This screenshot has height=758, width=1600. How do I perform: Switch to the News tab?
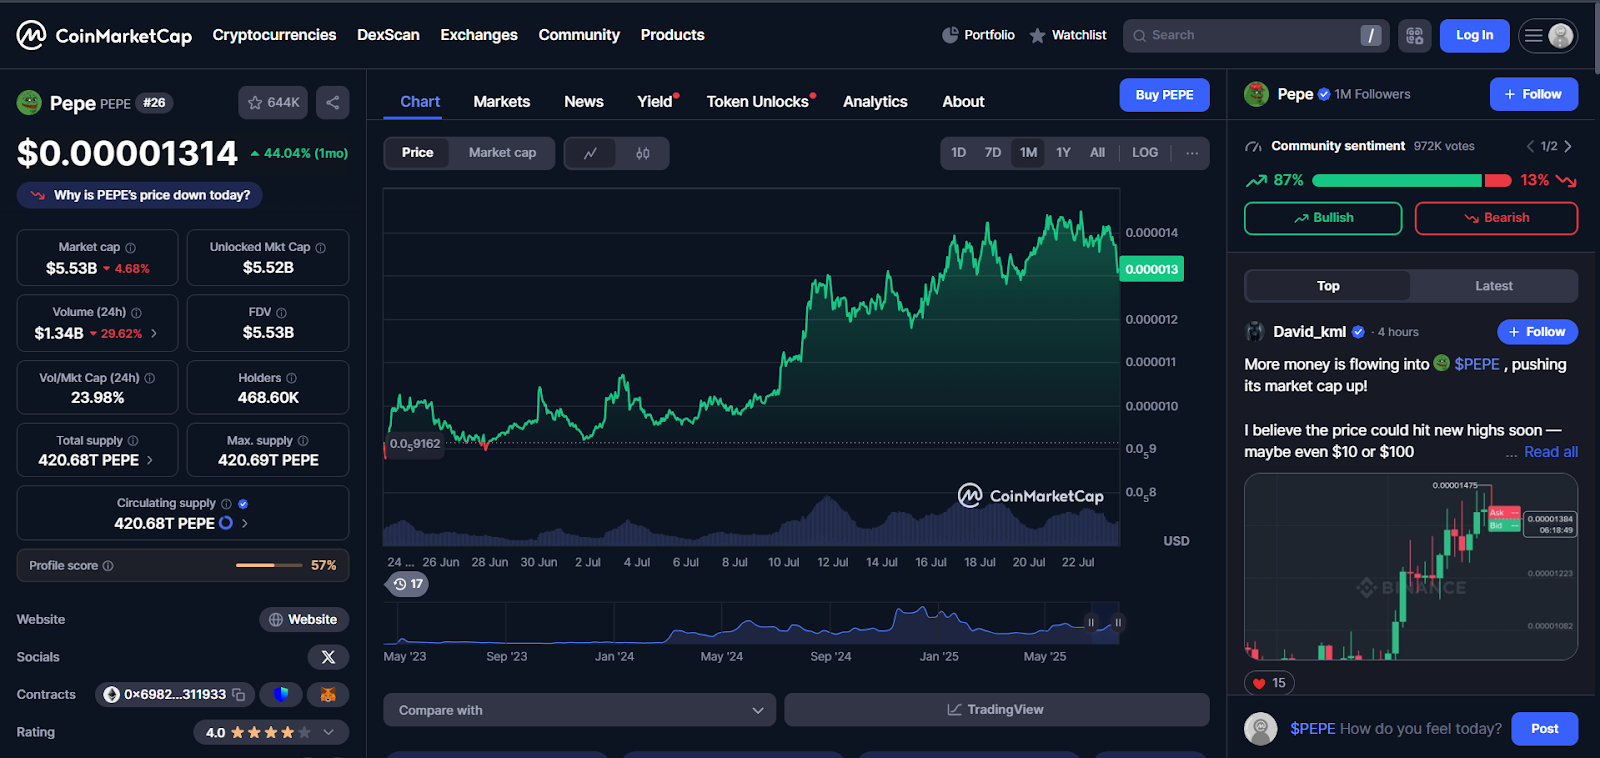pos(584,102)
